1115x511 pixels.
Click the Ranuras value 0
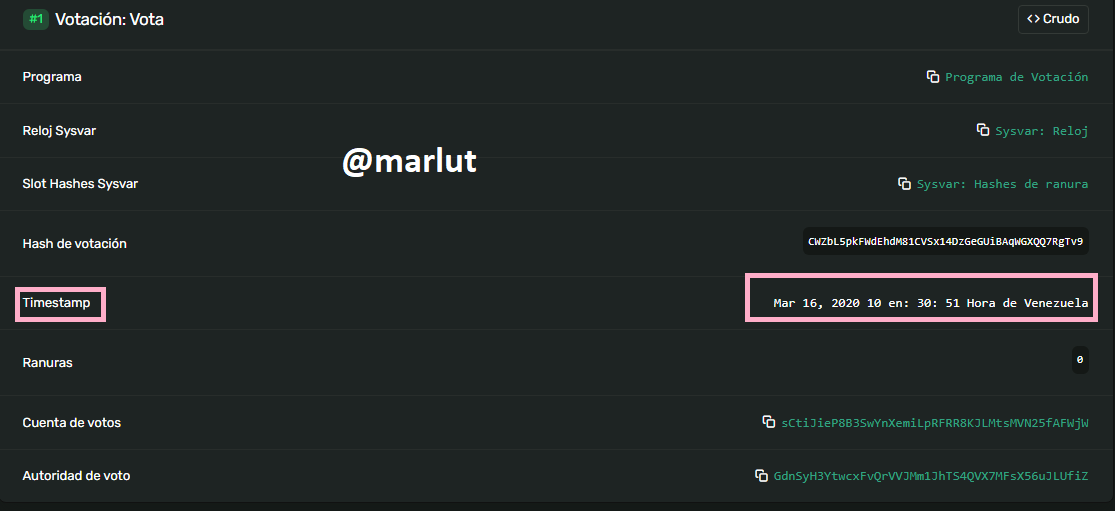1079,360
